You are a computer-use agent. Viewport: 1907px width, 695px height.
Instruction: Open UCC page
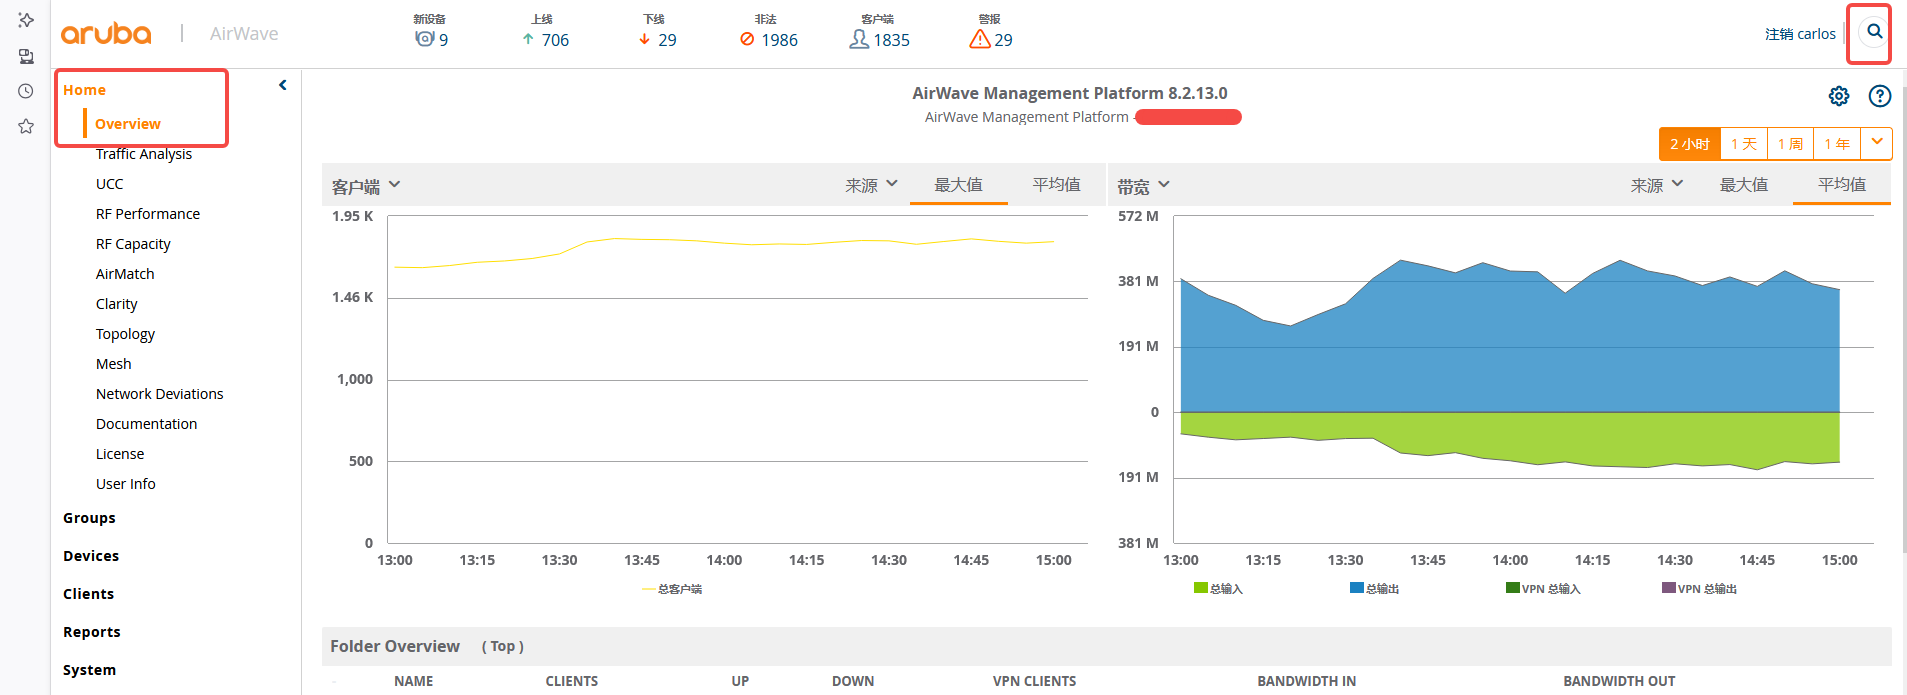coord(110,184)
